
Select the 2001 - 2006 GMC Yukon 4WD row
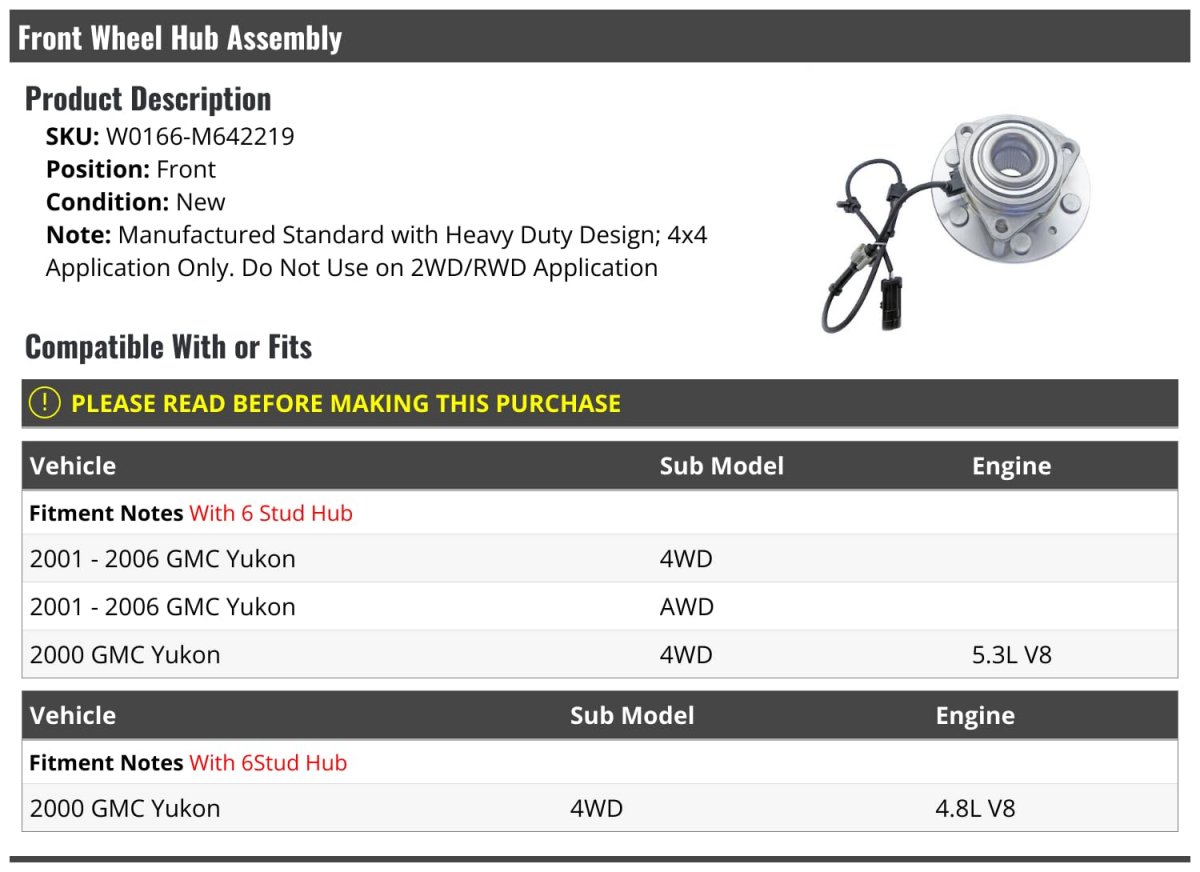point(163,559)
